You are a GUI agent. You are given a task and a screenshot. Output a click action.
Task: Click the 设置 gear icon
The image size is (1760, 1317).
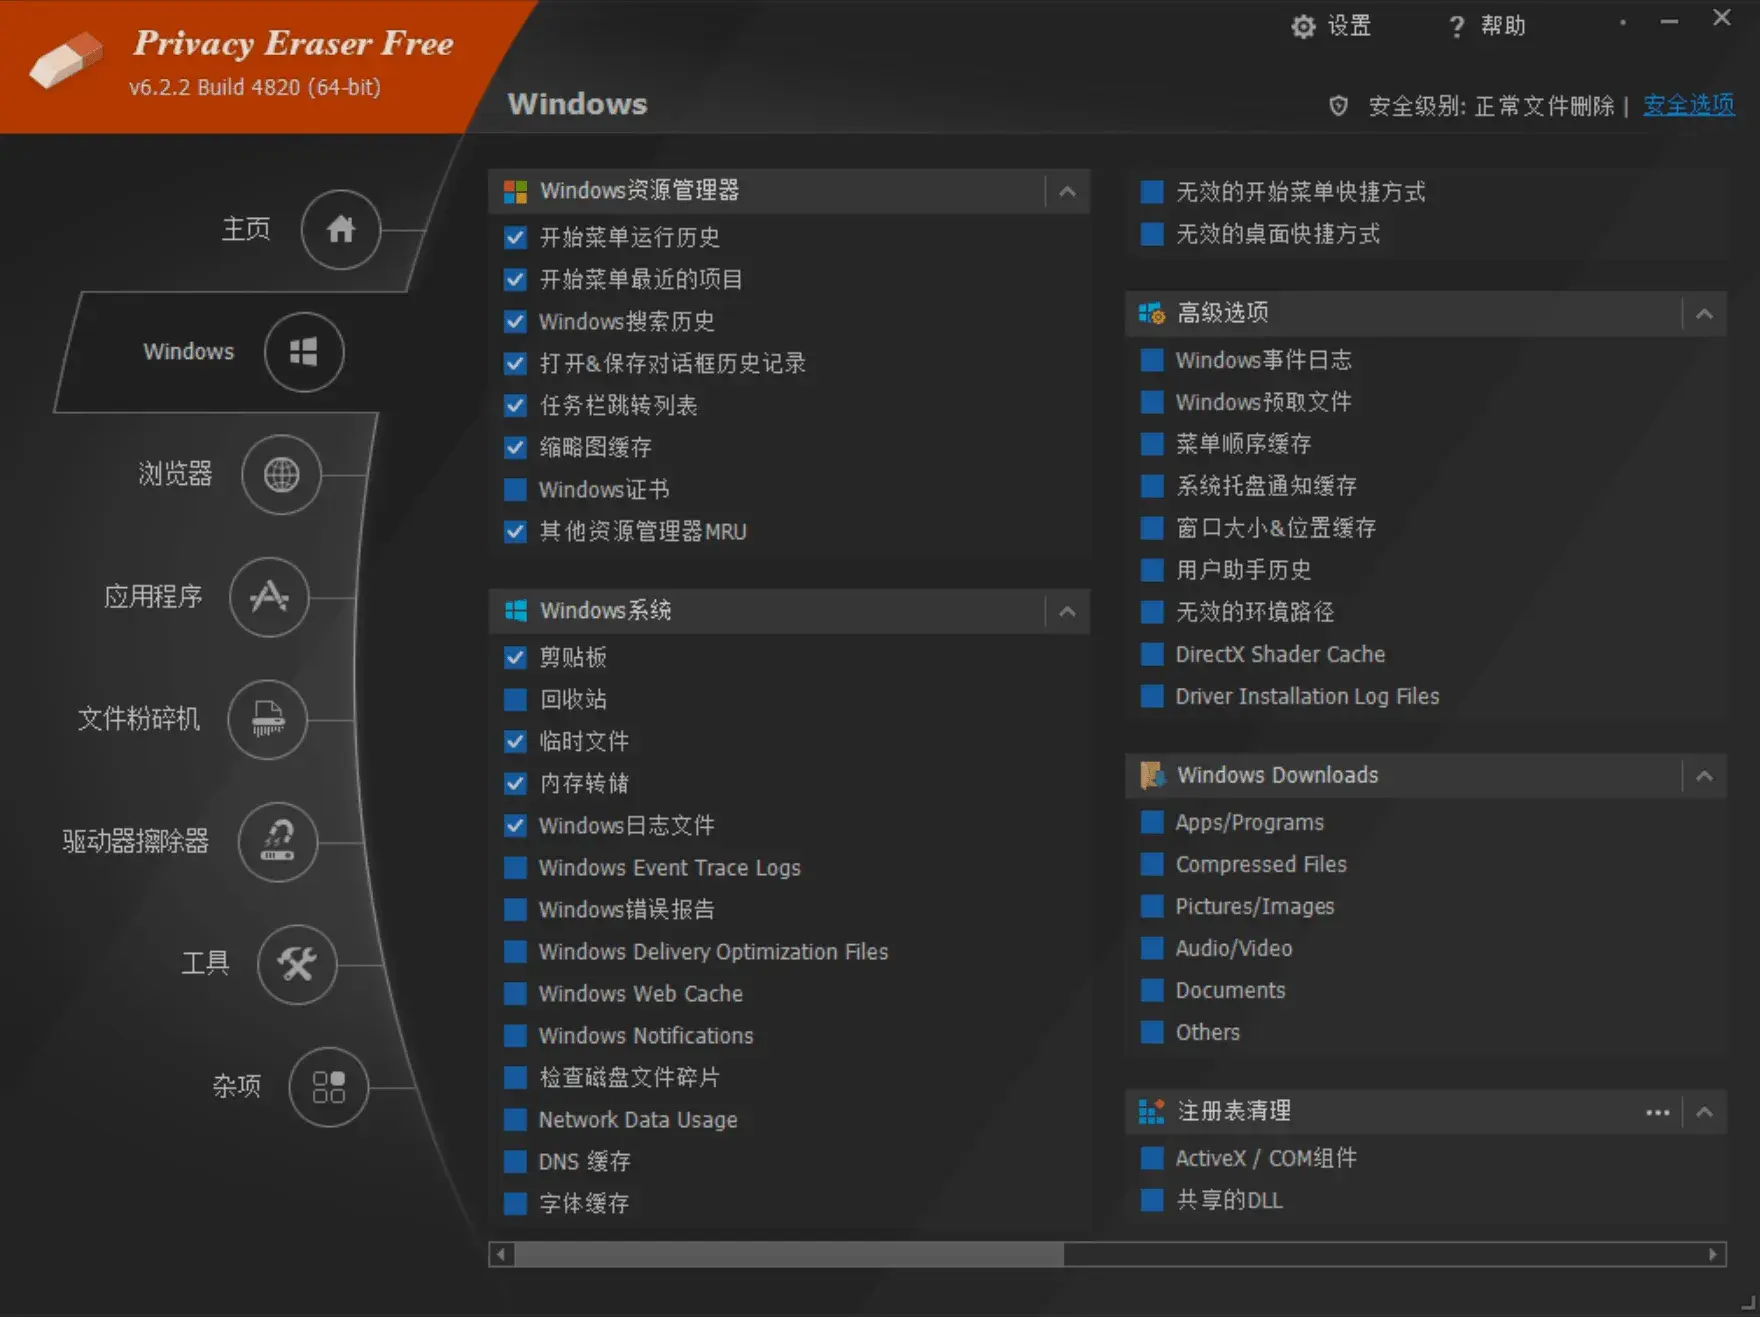pyautogui.click(x=1303, y=26)
